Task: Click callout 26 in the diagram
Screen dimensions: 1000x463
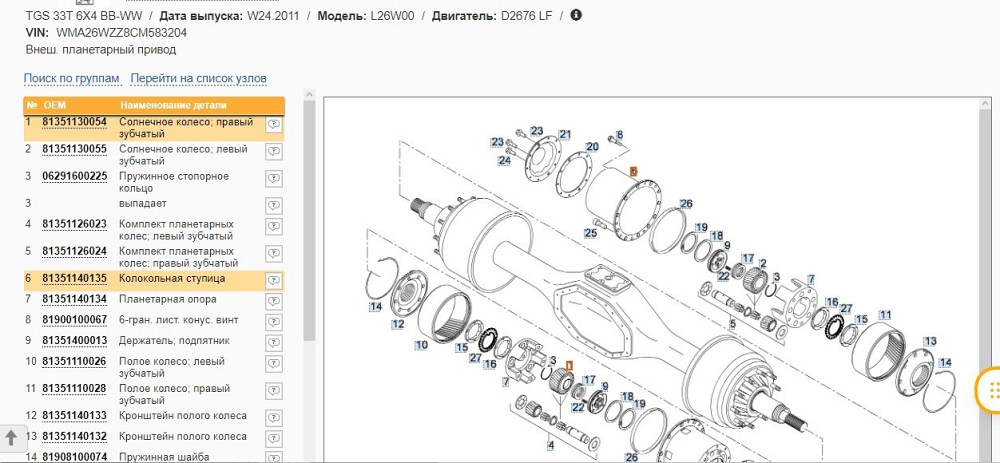Action: point(686,204)
